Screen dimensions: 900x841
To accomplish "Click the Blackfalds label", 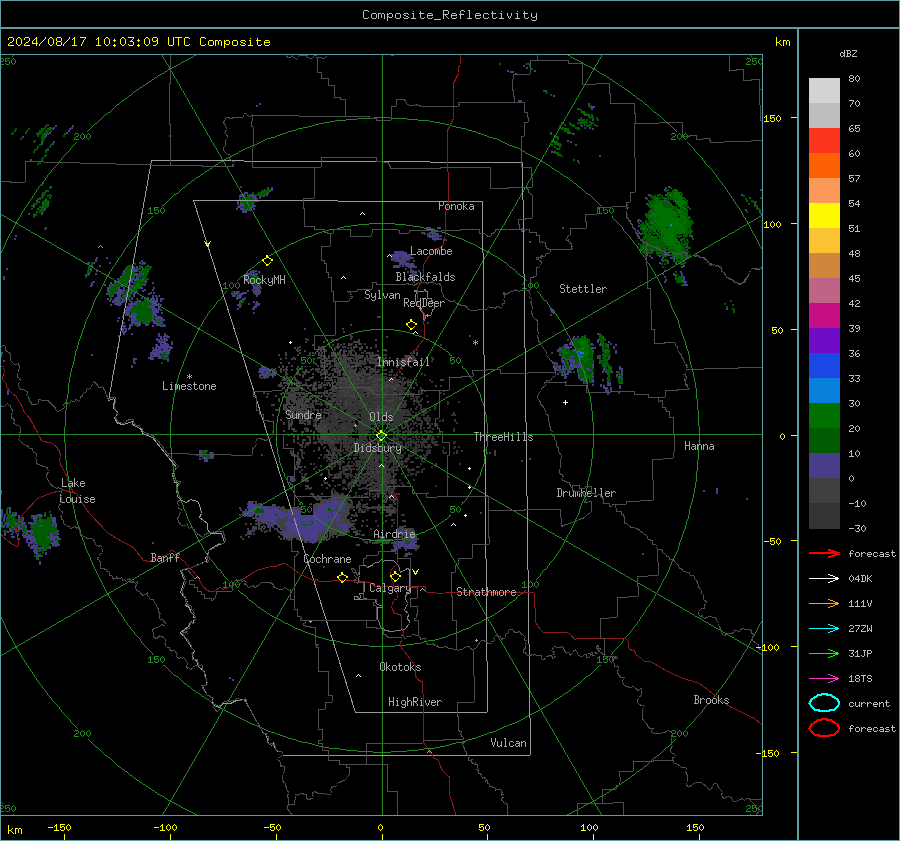I will [425, 277].
